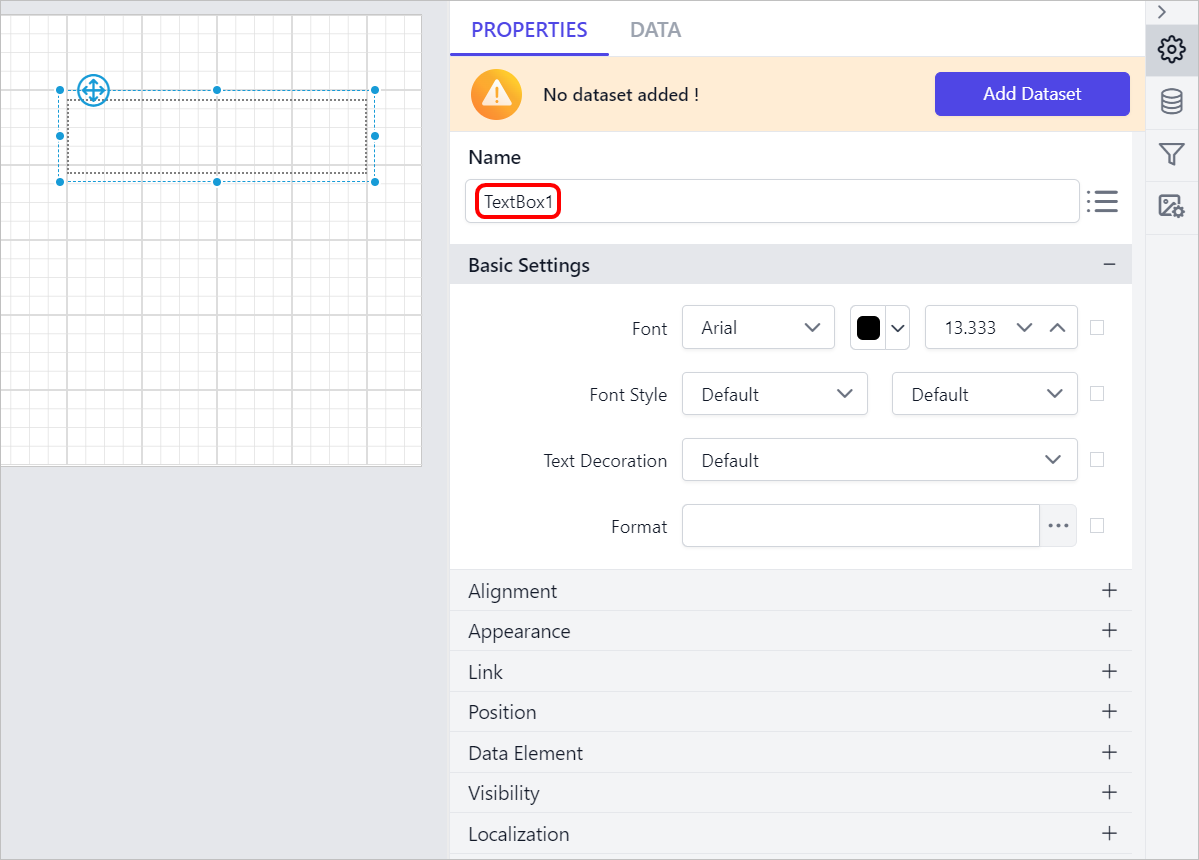Click the Name input field TextBox1
1199x860 pixels.
tap(772, 201)
